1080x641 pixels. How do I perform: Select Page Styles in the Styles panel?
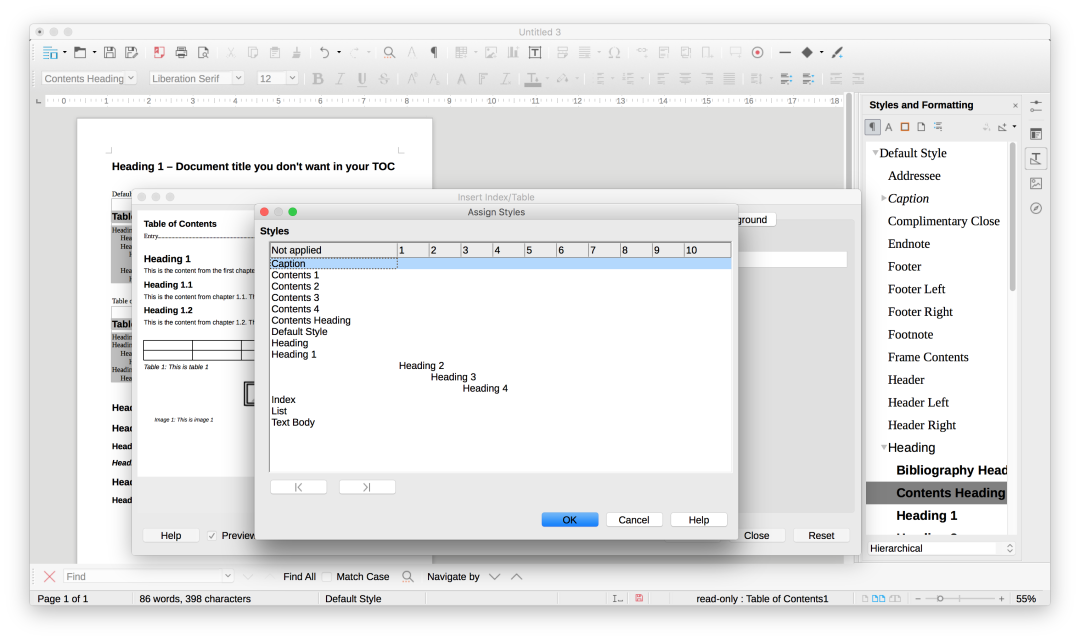(921, 127)
